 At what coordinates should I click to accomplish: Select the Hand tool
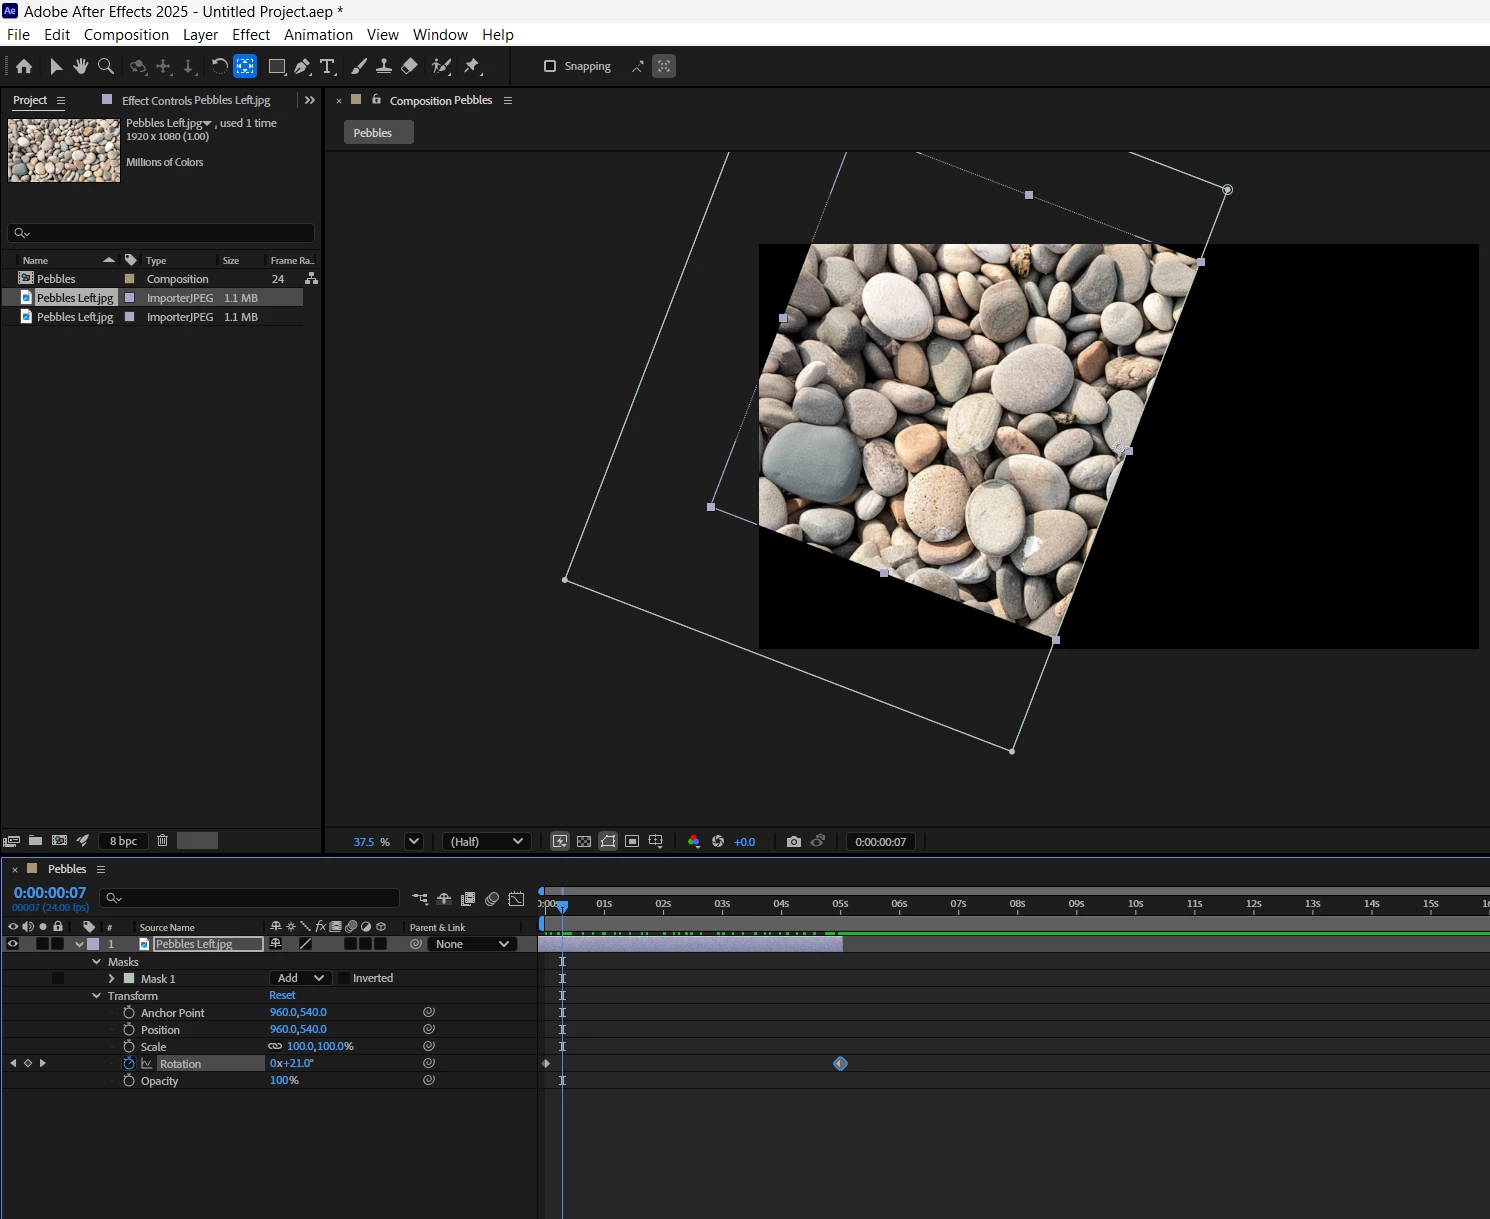pyautogui.click(x=81, y=67)
